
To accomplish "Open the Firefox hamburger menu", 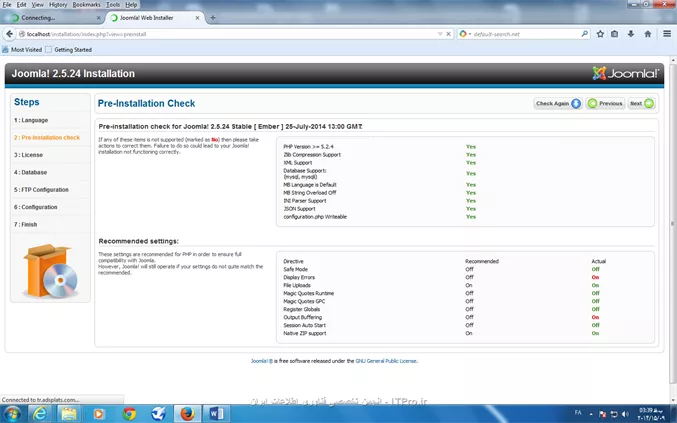I will (667, 34).
